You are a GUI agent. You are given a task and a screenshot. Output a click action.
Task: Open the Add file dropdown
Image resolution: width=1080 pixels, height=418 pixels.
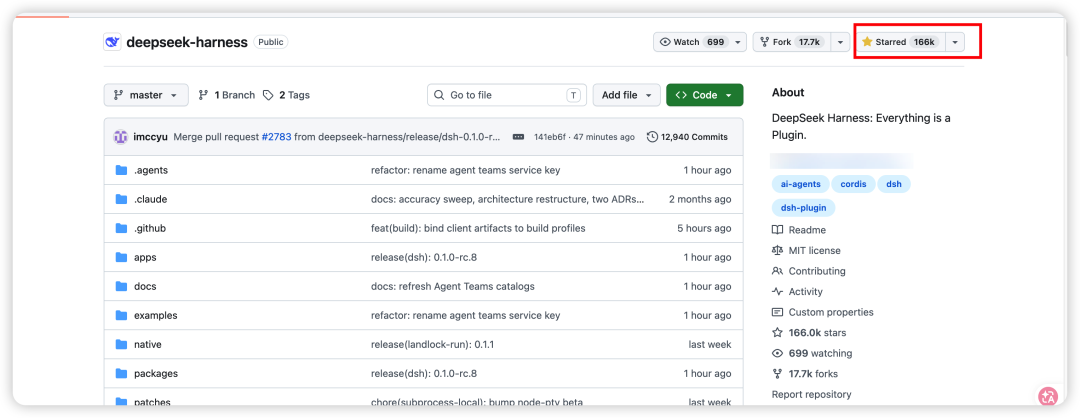coord(627,95)
